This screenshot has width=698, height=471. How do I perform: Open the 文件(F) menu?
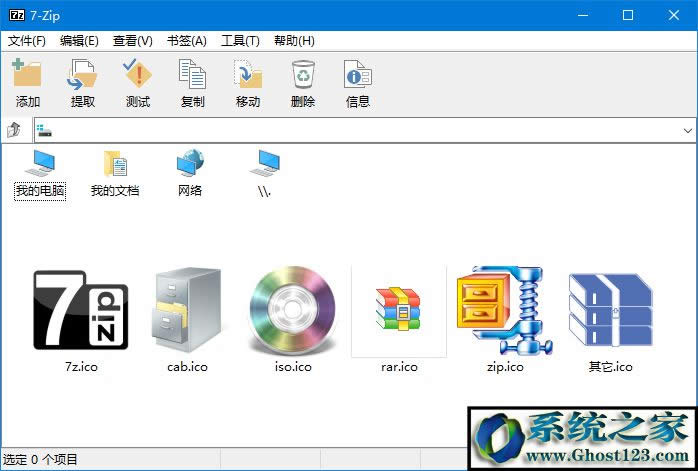point(27,41)
